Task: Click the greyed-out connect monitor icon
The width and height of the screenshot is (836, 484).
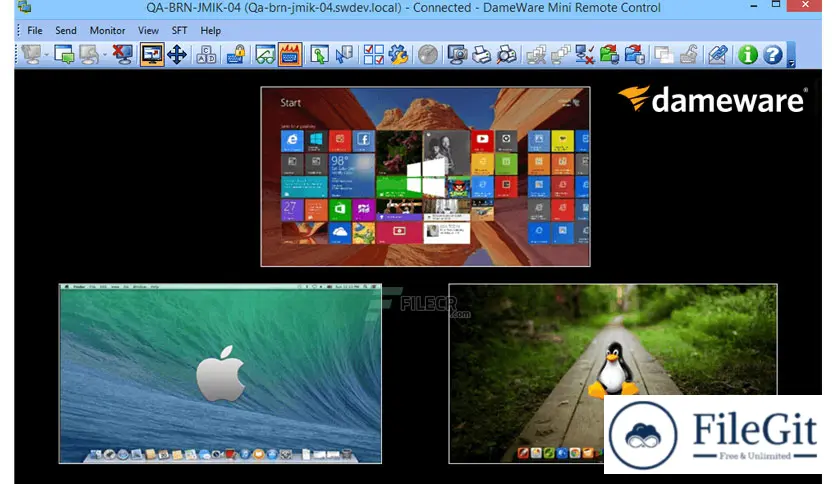Action: [x=32, y=54]
